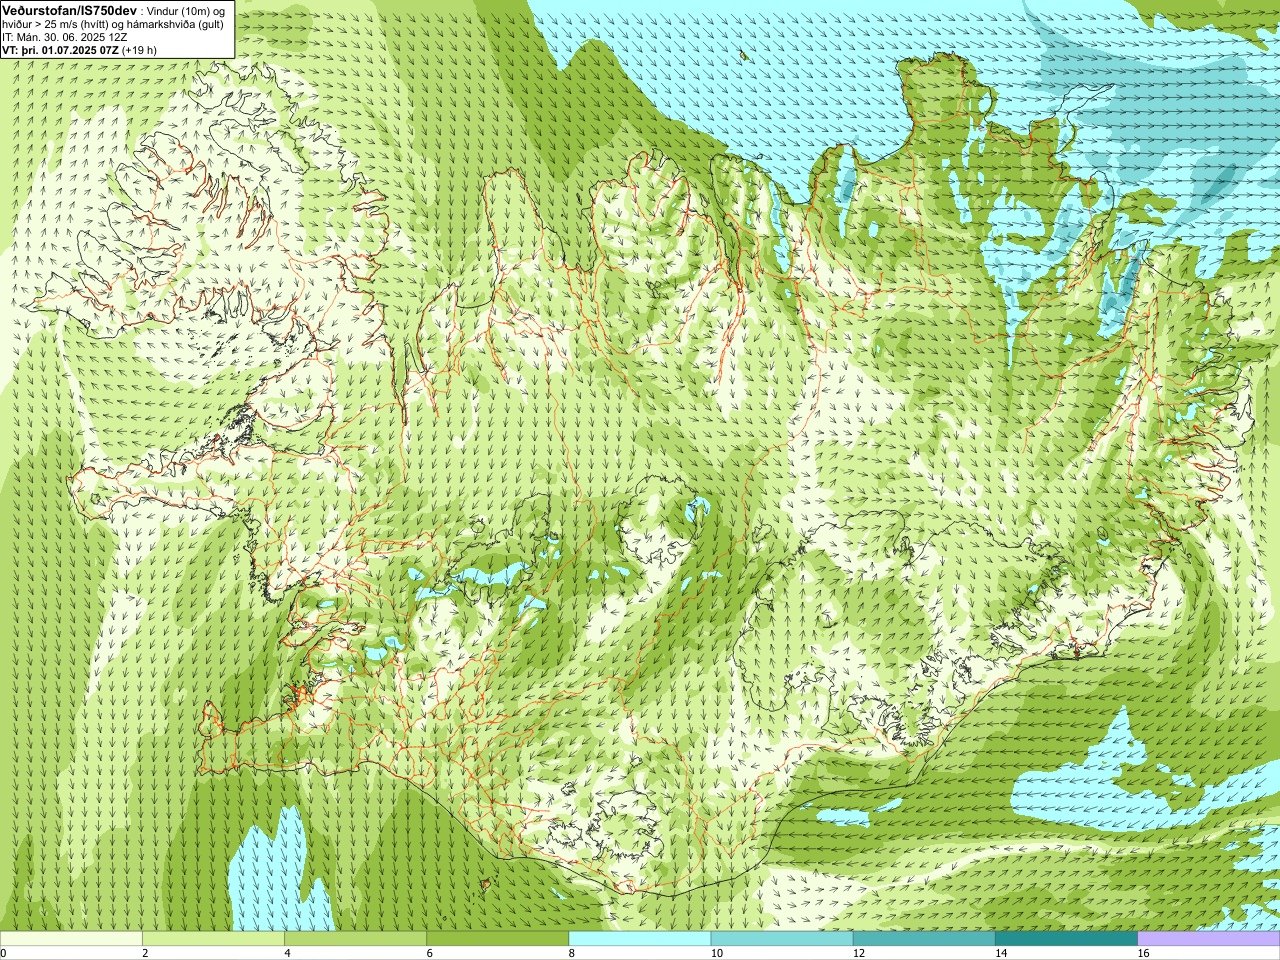The height and width of the screenshot is (960, 1280).
Task: Click the lavender above-16 m/s legend swatch
Action: [1209, 939]
